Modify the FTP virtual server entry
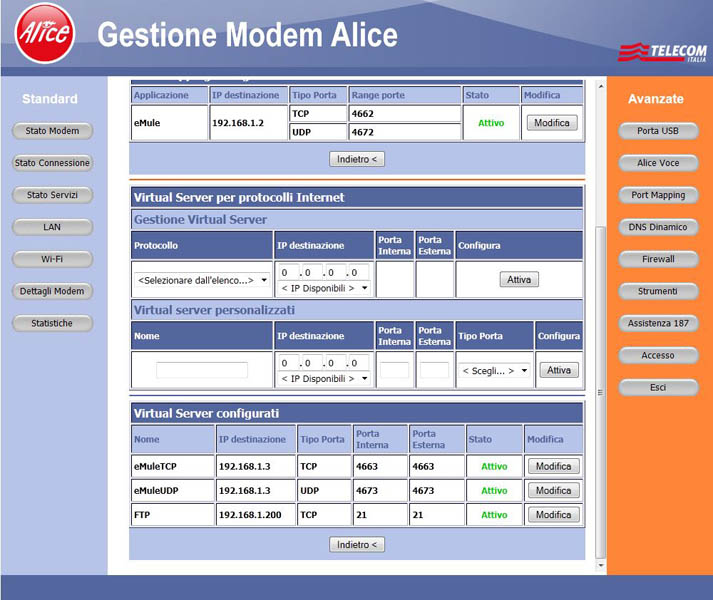 [x=552, y=515]
